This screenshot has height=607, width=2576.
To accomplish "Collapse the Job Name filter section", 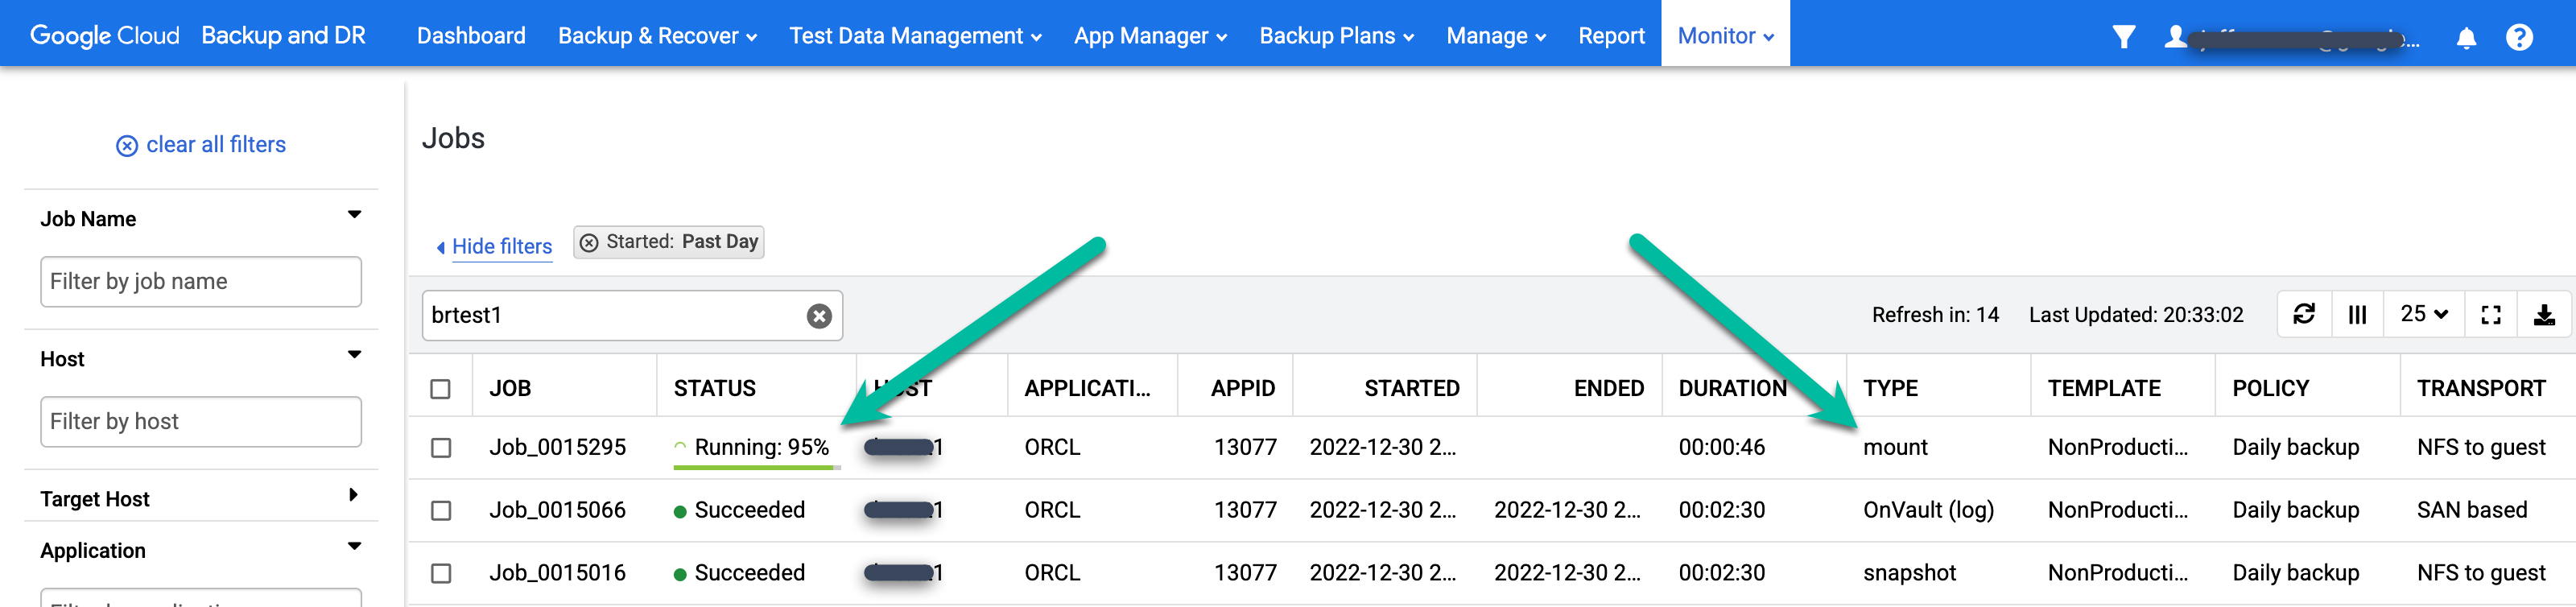I will pyautogui.click(x=354, y=215).
